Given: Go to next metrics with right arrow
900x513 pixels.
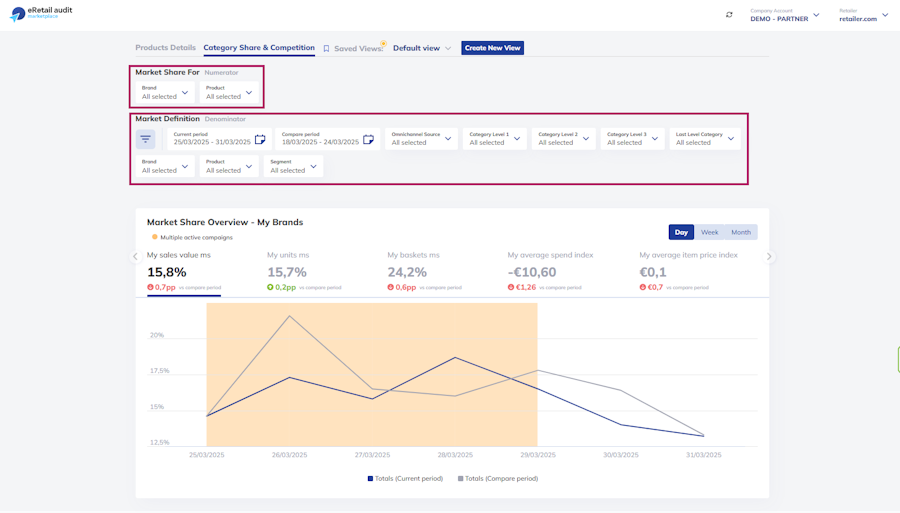Looking at the screenshot, I should (x=769, y=256).
